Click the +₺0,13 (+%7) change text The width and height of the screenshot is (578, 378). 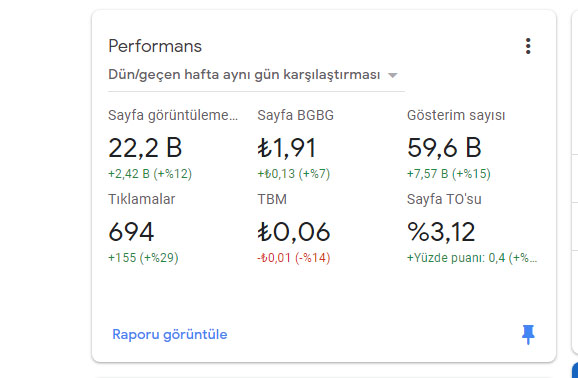pos(294,174)
